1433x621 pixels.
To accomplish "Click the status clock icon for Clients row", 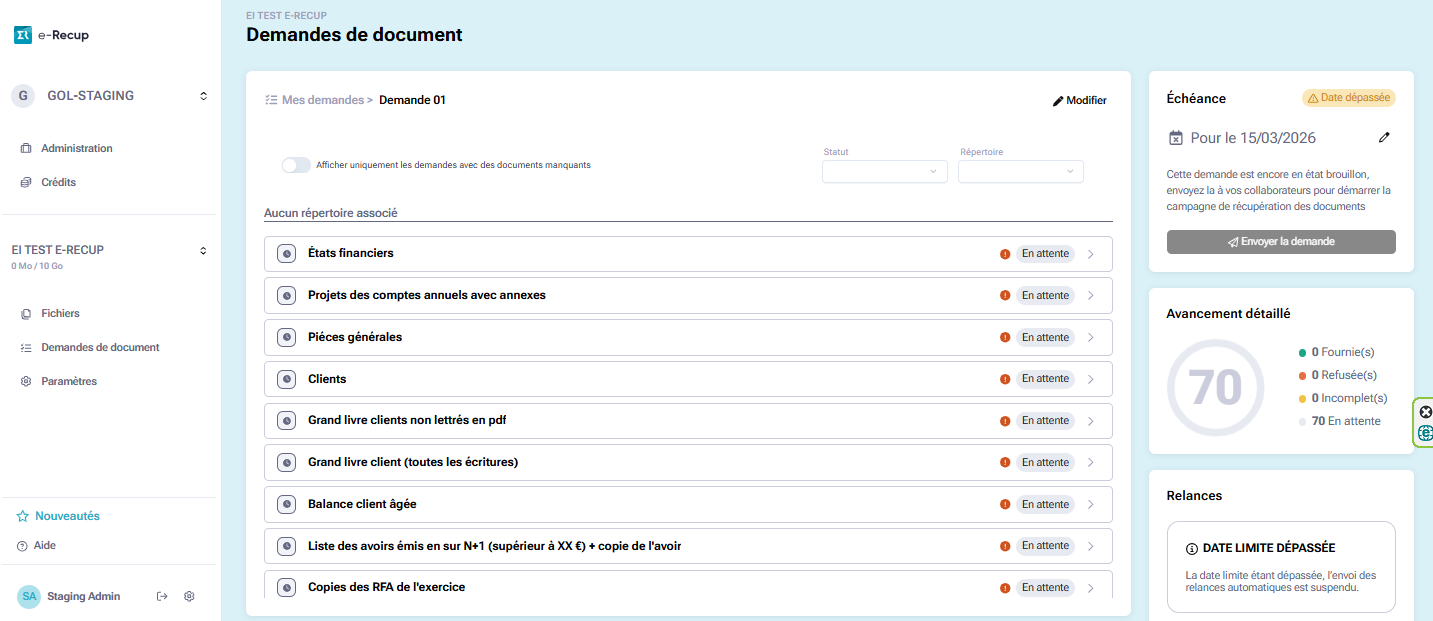I will [x=286, y=379].
